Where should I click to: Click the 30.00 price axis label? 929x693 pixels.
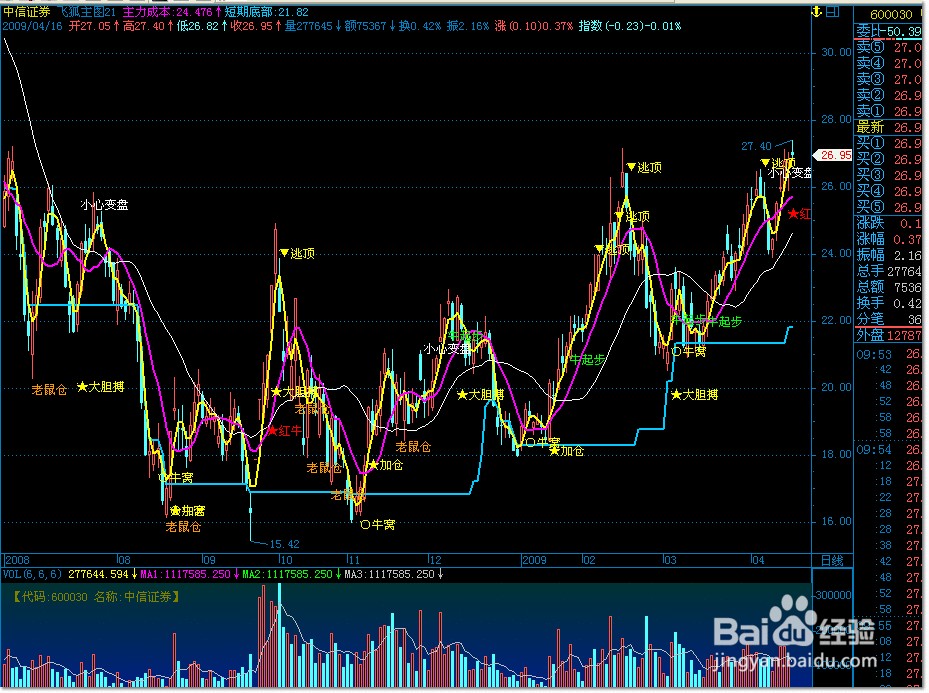pyautogui.click(x=836, y=52)
